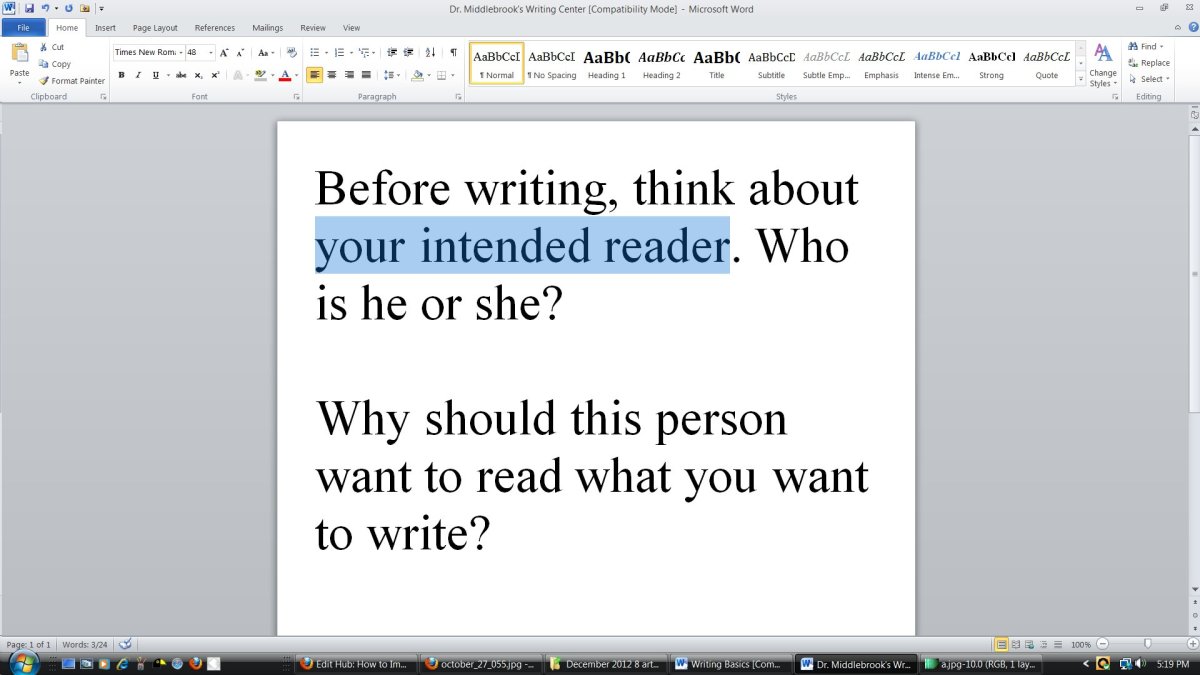This screenshot has width=1200, height=675.
Task: Expand the Line Spacing options
Action: pos(397,76)
